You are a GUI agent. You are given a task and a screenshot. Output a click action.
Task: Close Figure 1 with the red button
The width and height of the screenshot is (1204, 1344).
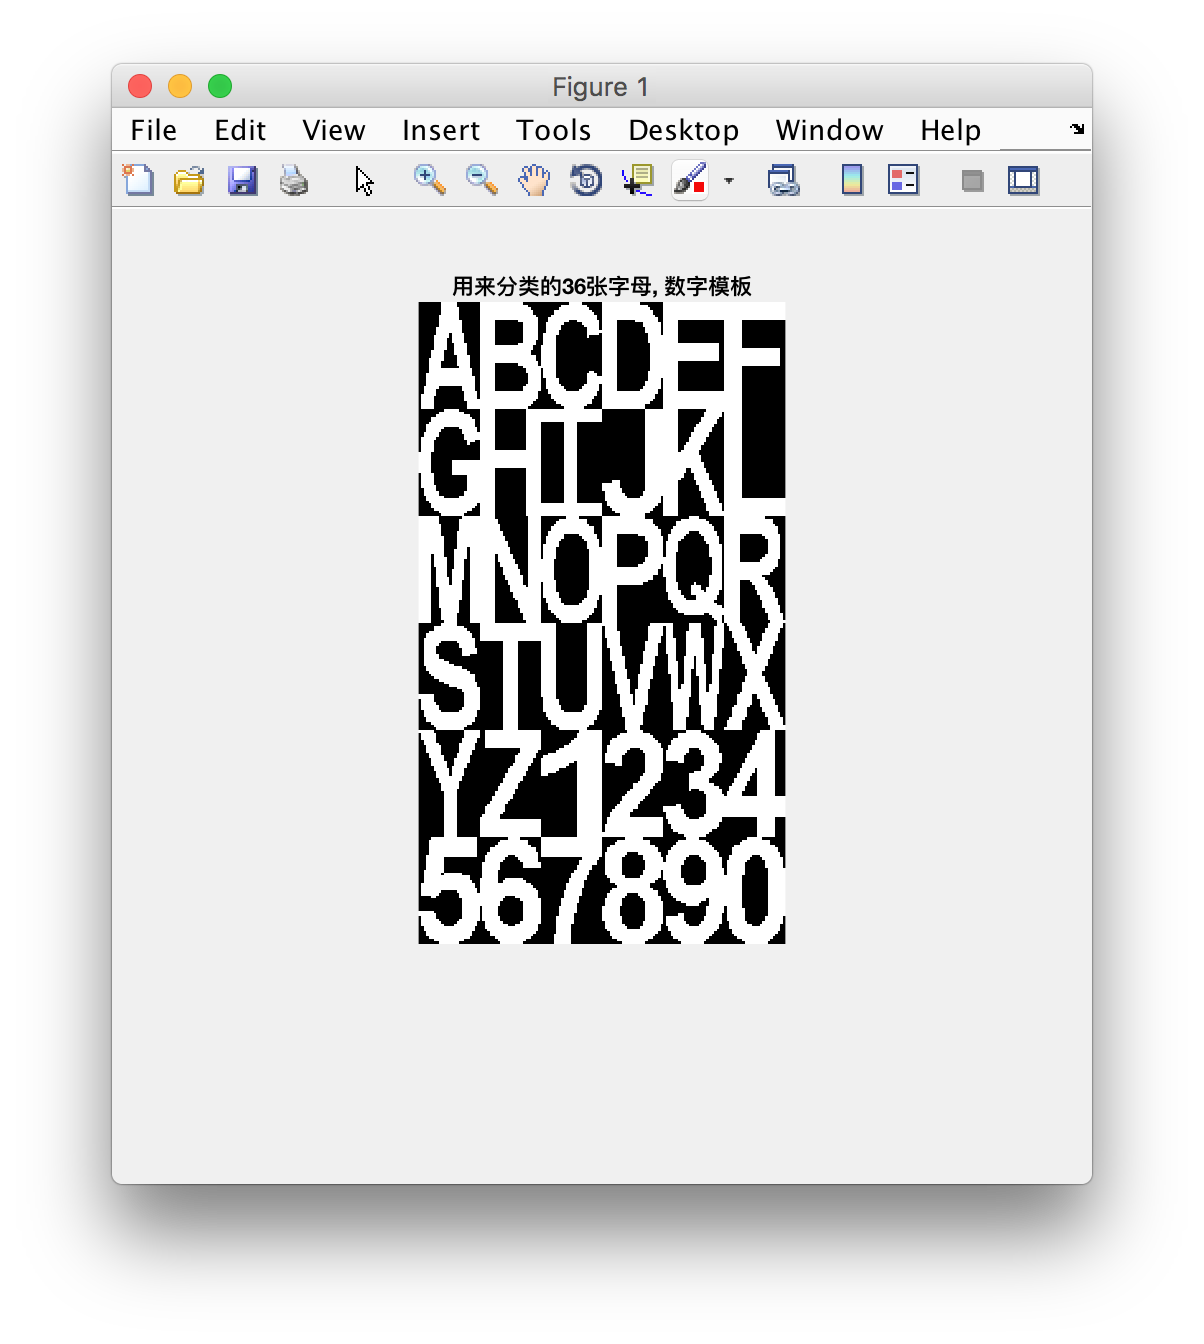(140, 87)
